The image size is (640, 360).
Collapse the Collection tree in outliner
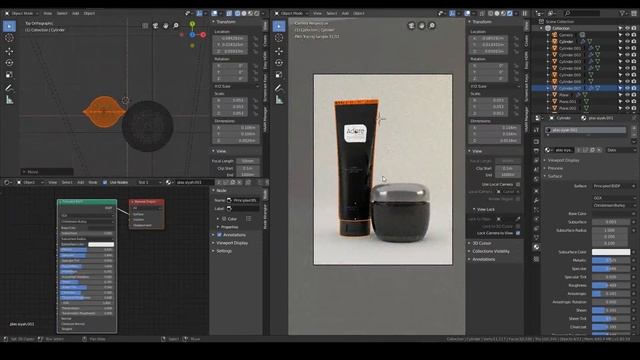[x=542, y=28]
